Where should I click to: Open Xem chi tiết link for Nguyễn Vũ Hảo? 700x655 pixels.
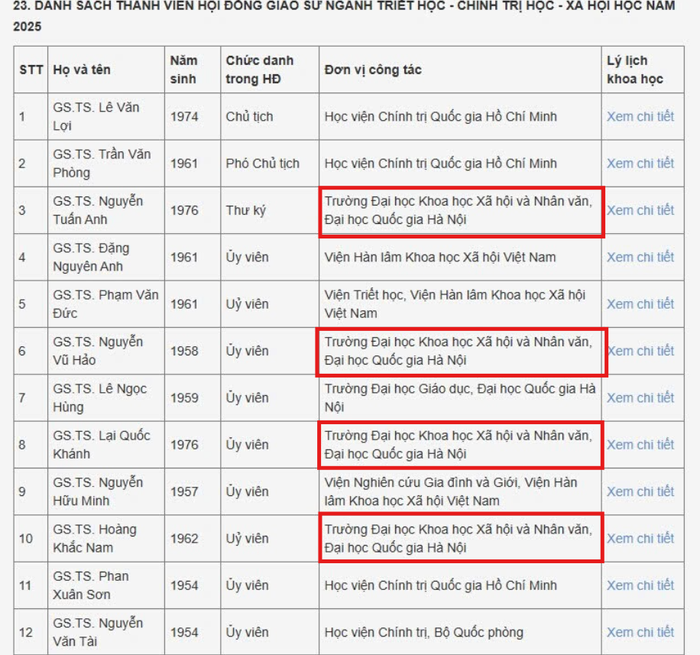641,351
